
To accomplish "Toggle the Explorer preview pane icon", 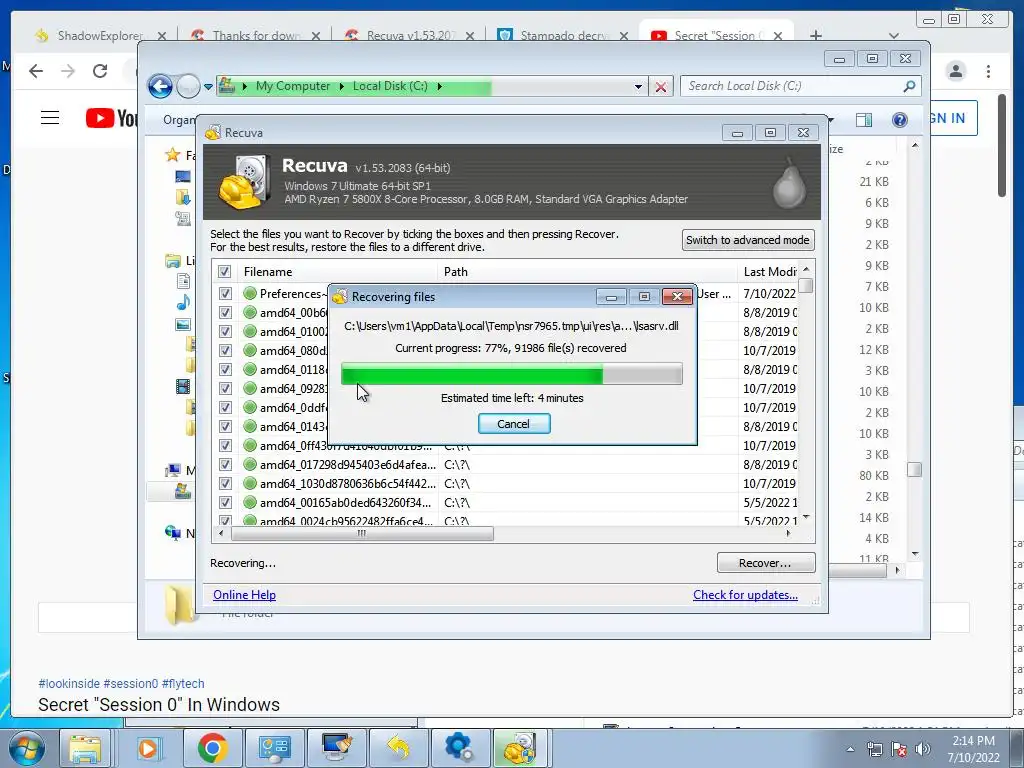I will (x=864, y=120).
